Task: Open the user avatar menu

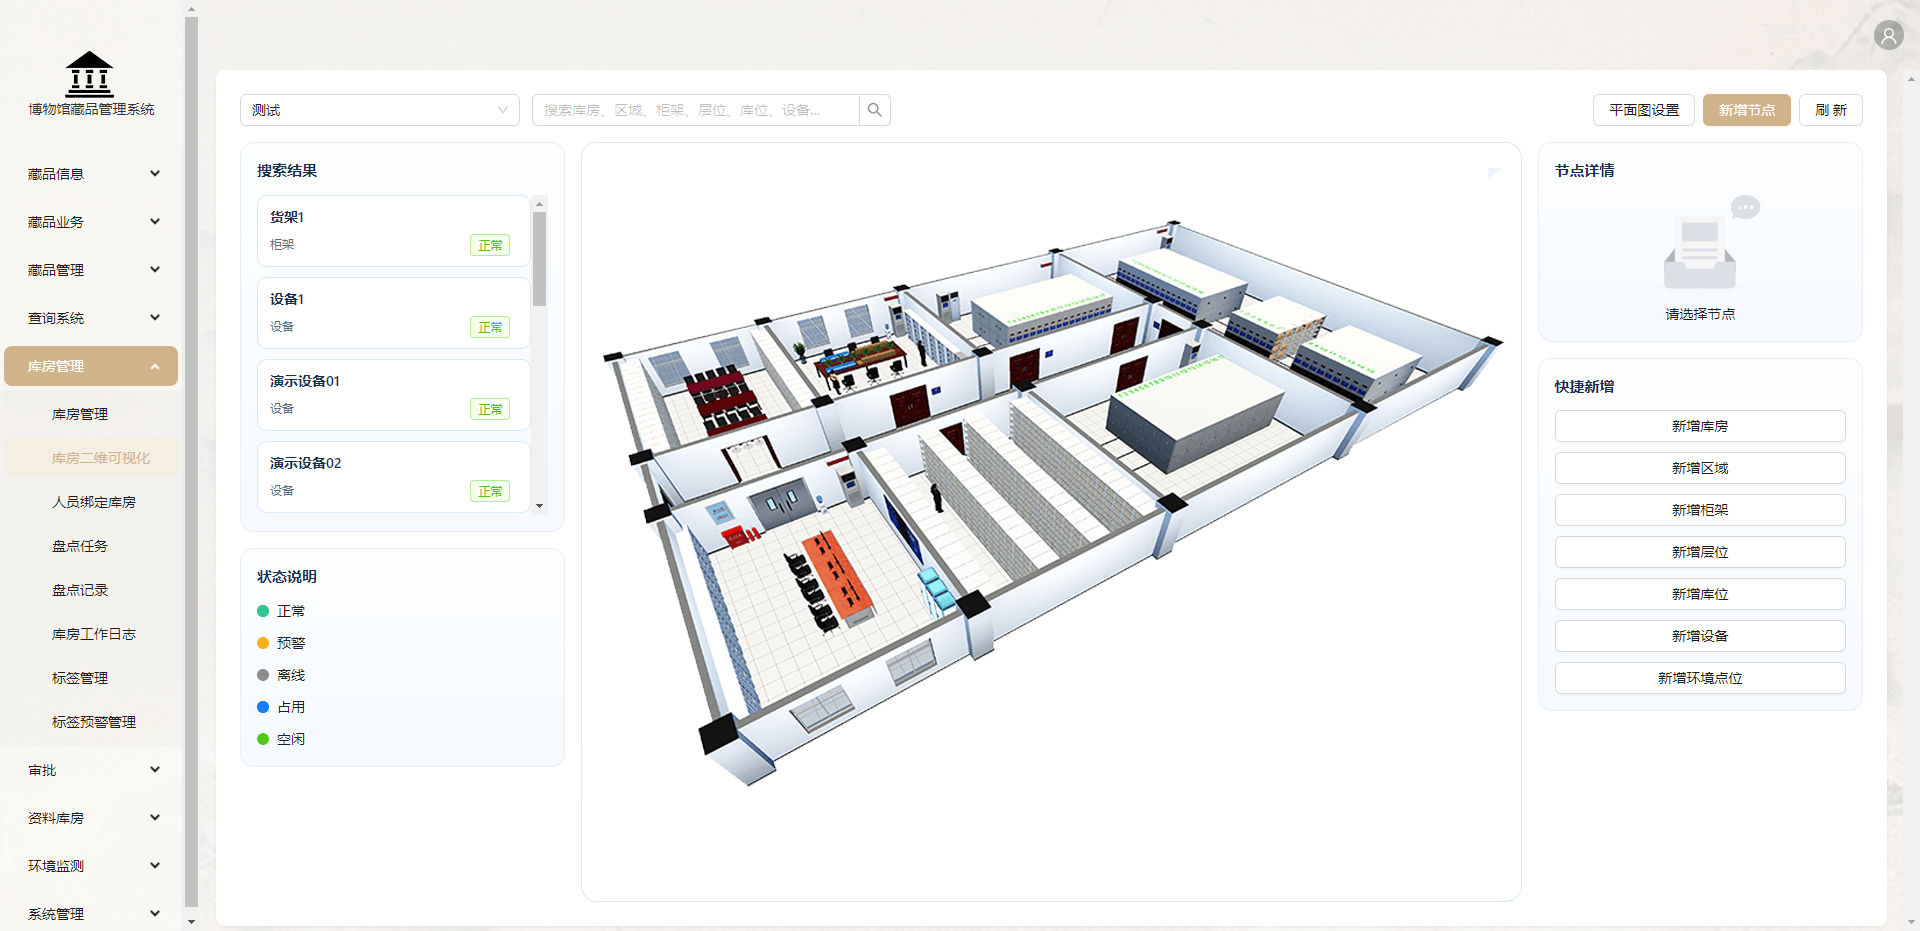Action: tap(1888, 36)
